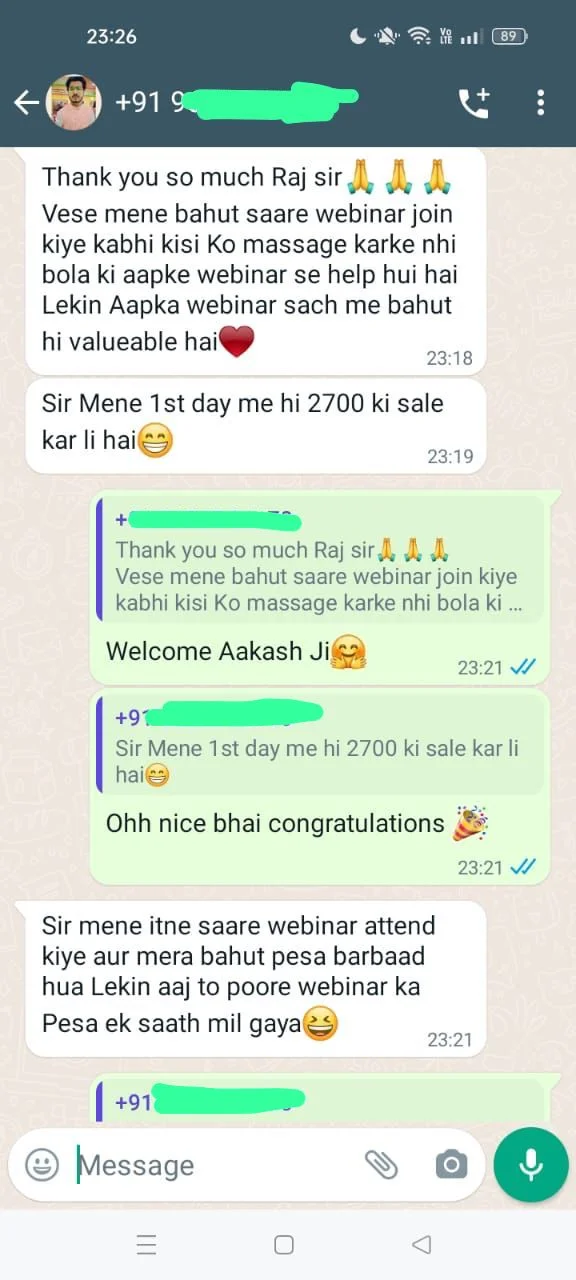Tap the Thank you so much Raj sir message
Viewport: 576px width, 1280px height.
point(256,261)
